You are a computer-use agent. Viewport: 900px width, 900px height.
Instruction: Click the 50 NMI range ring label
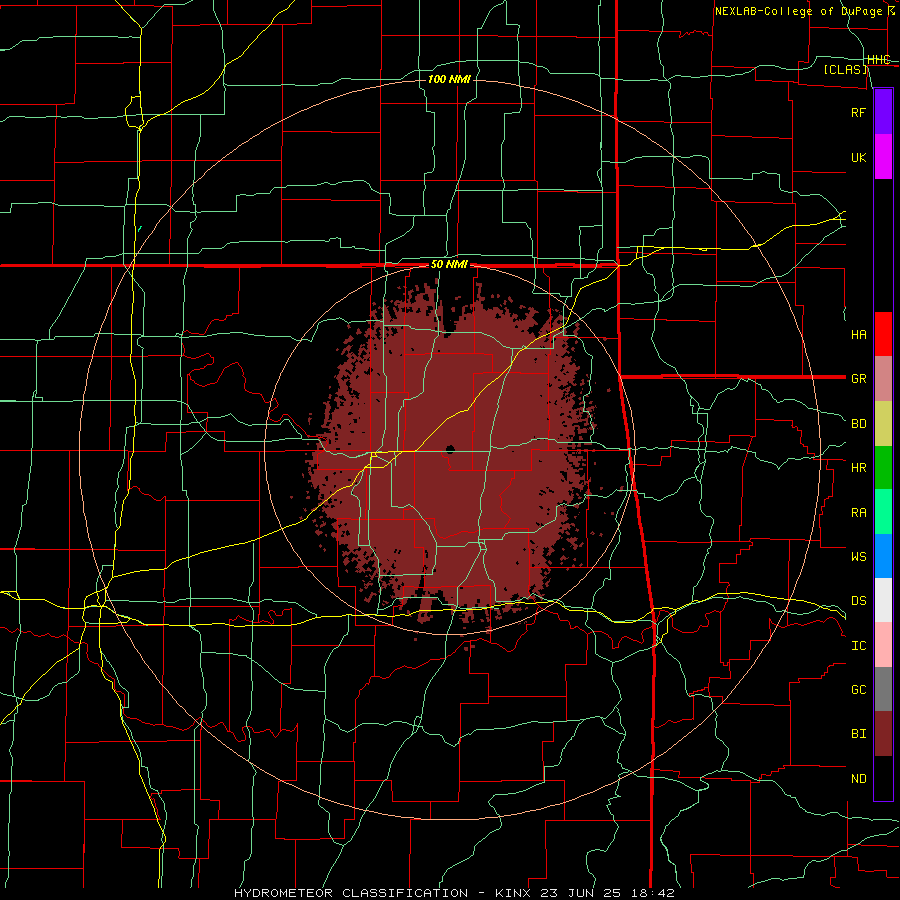click(x=449, y=265)
